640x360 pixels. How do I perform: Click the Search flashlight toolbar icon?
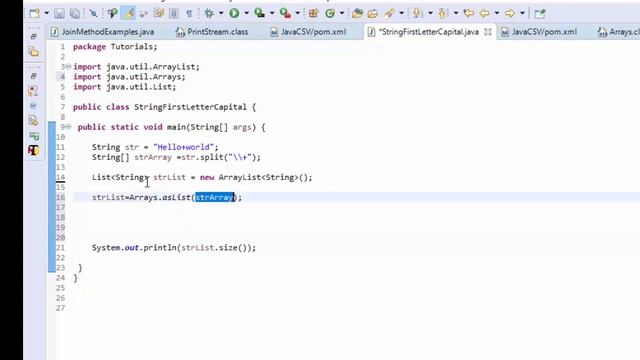389,13
